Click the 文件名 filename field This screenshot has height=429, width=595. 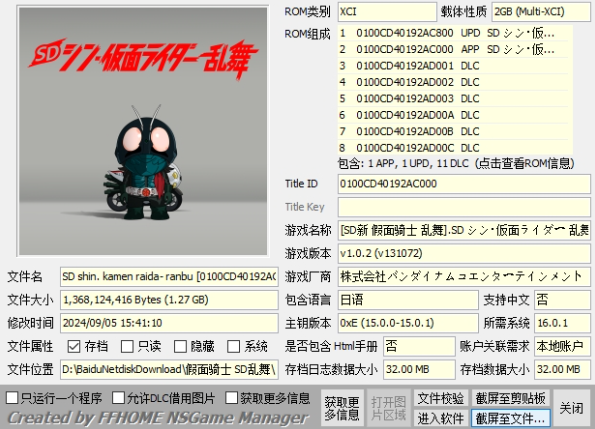point(169,277)
